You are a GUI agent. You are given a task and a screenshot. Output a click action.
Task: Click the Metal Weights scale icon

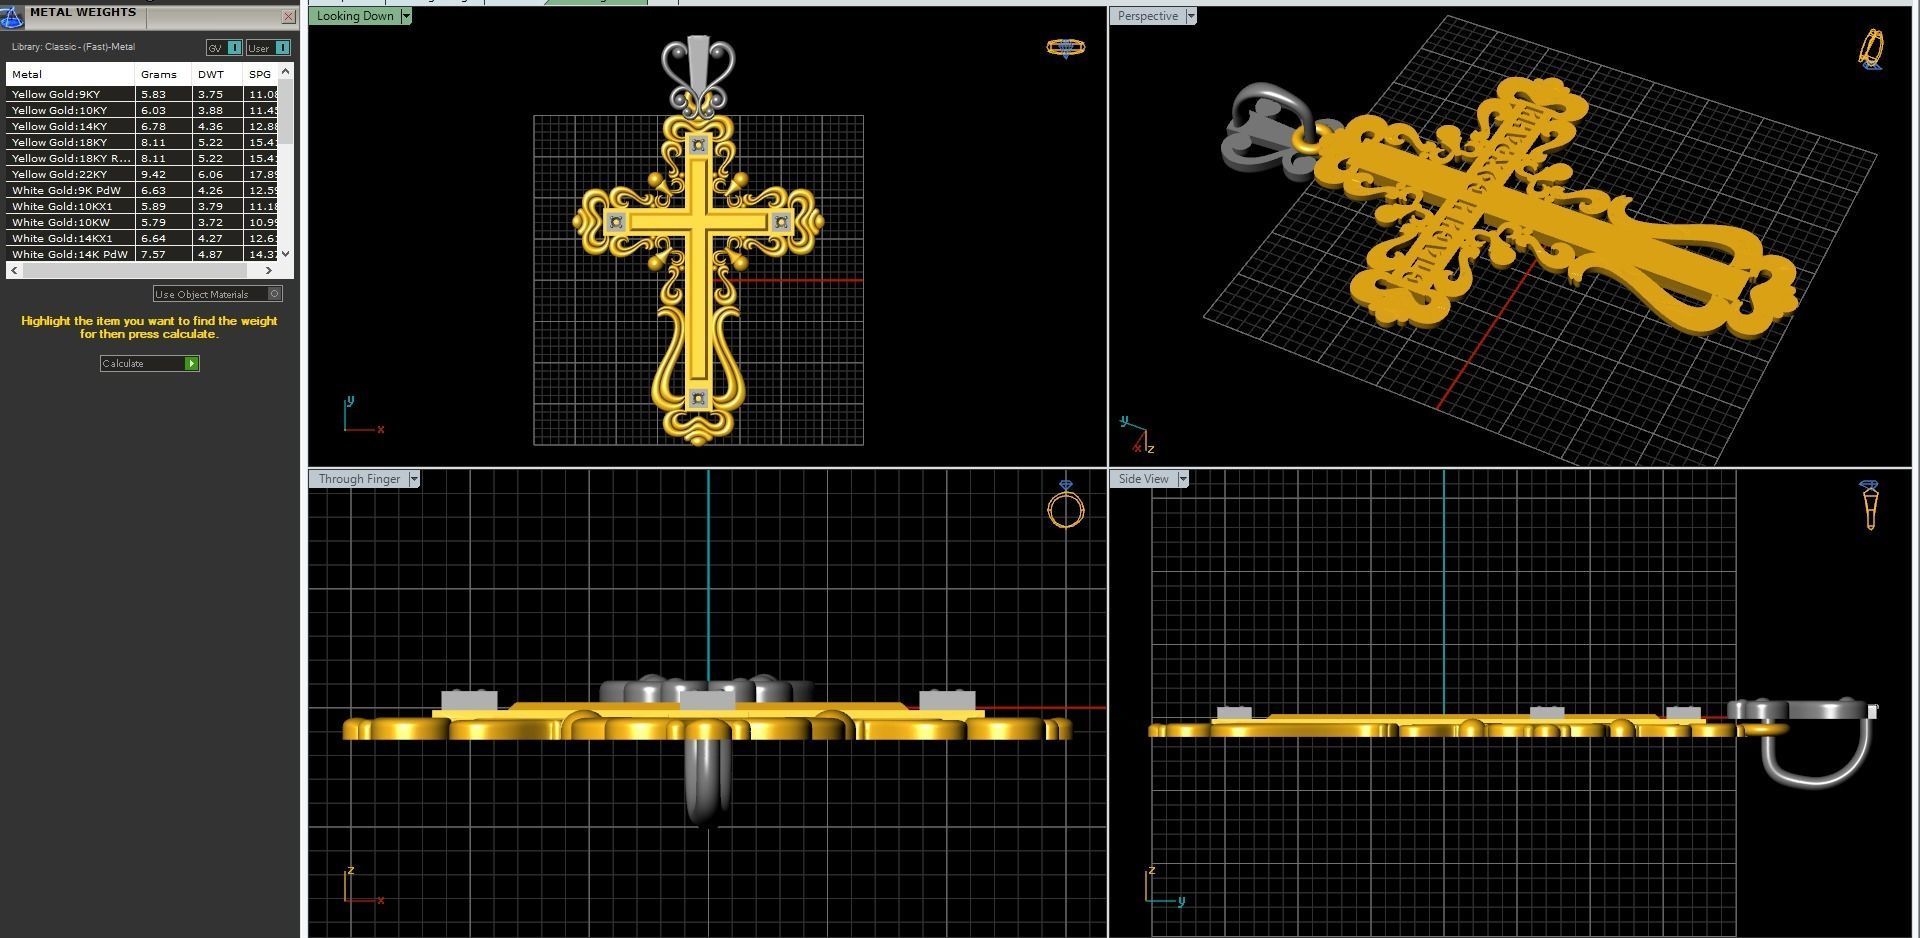click(11, 17)
